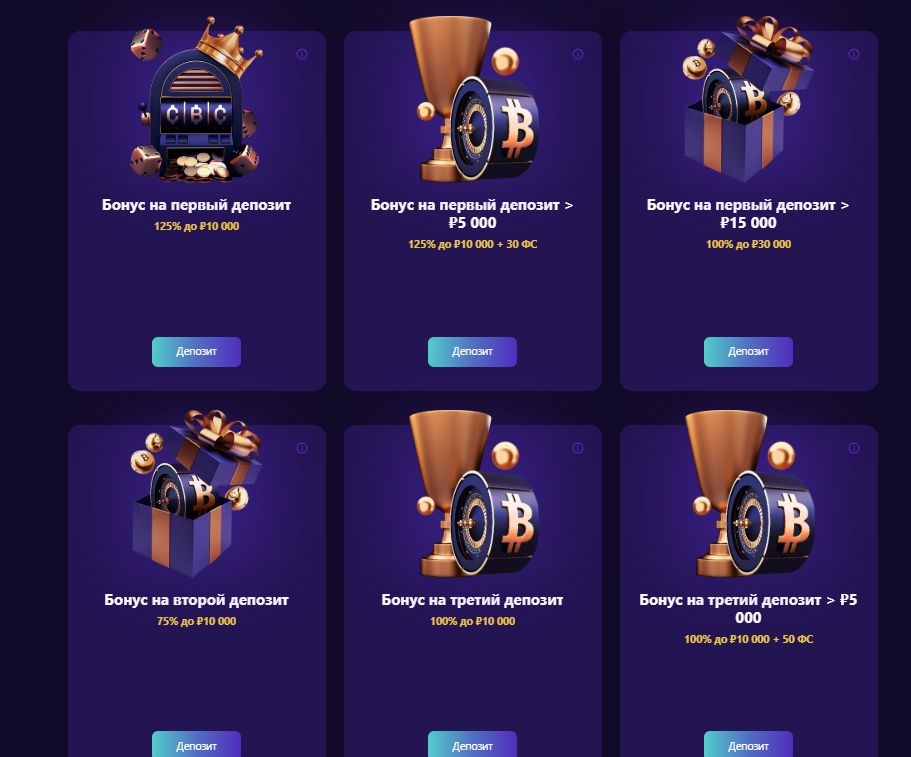
Task: Open info icon on first deposit 125% card
Action: pos(302,54)
